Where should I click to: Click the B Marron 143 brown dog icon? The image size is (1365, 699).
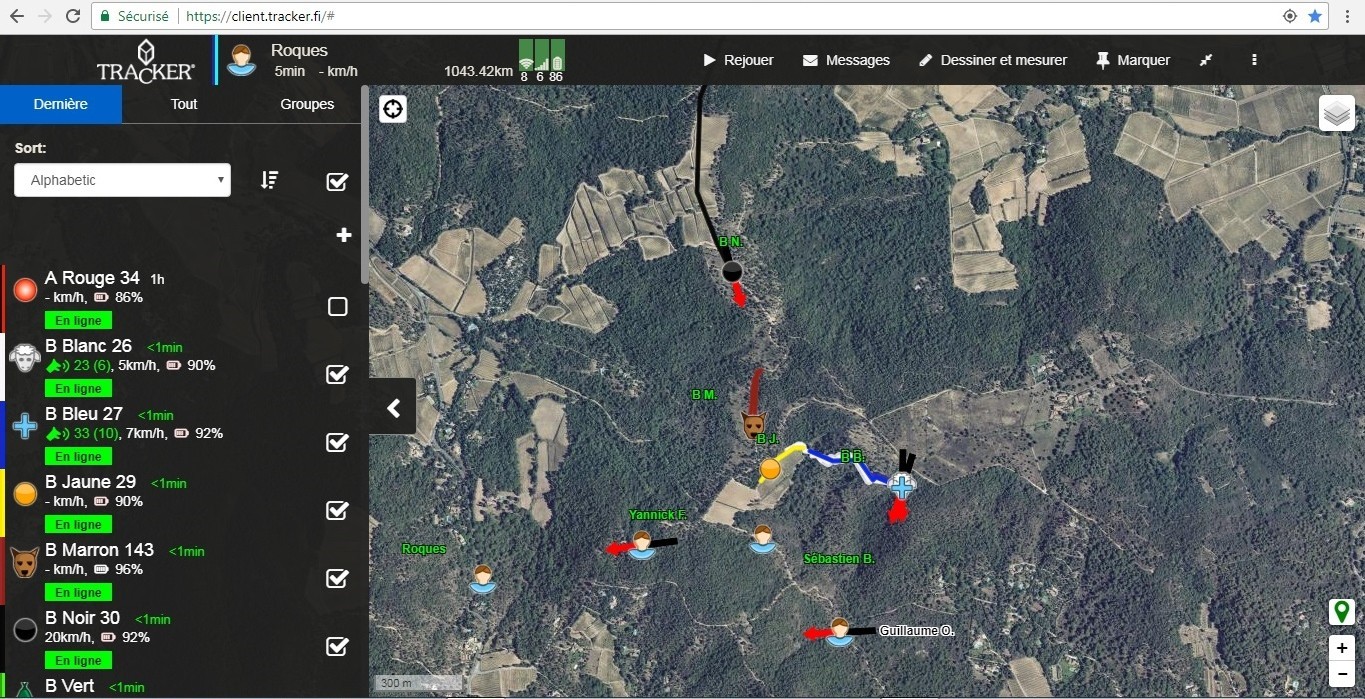click(24, 561)
